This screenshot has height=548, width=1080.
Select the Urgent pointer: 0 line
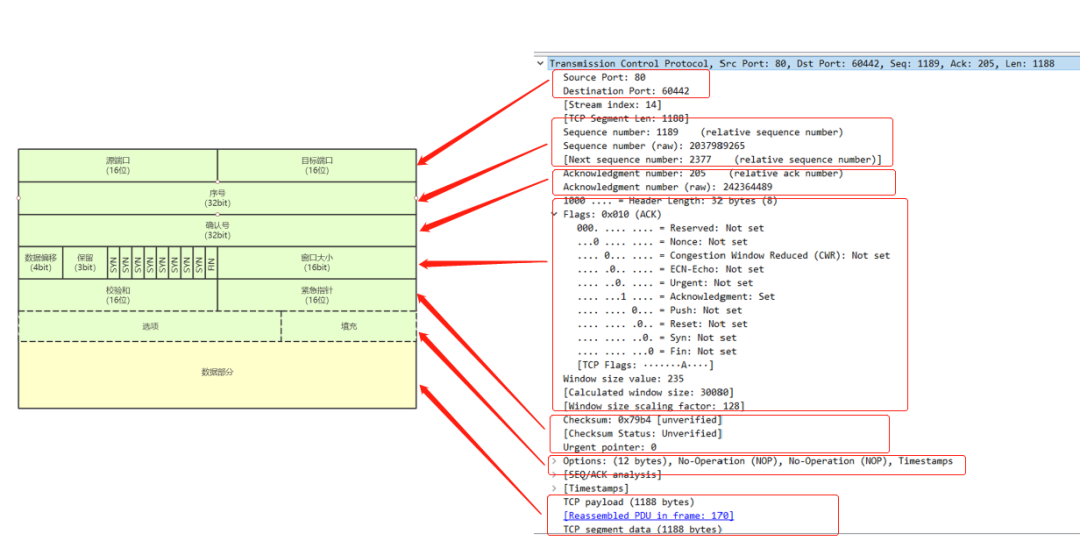[x=610, y=448]
